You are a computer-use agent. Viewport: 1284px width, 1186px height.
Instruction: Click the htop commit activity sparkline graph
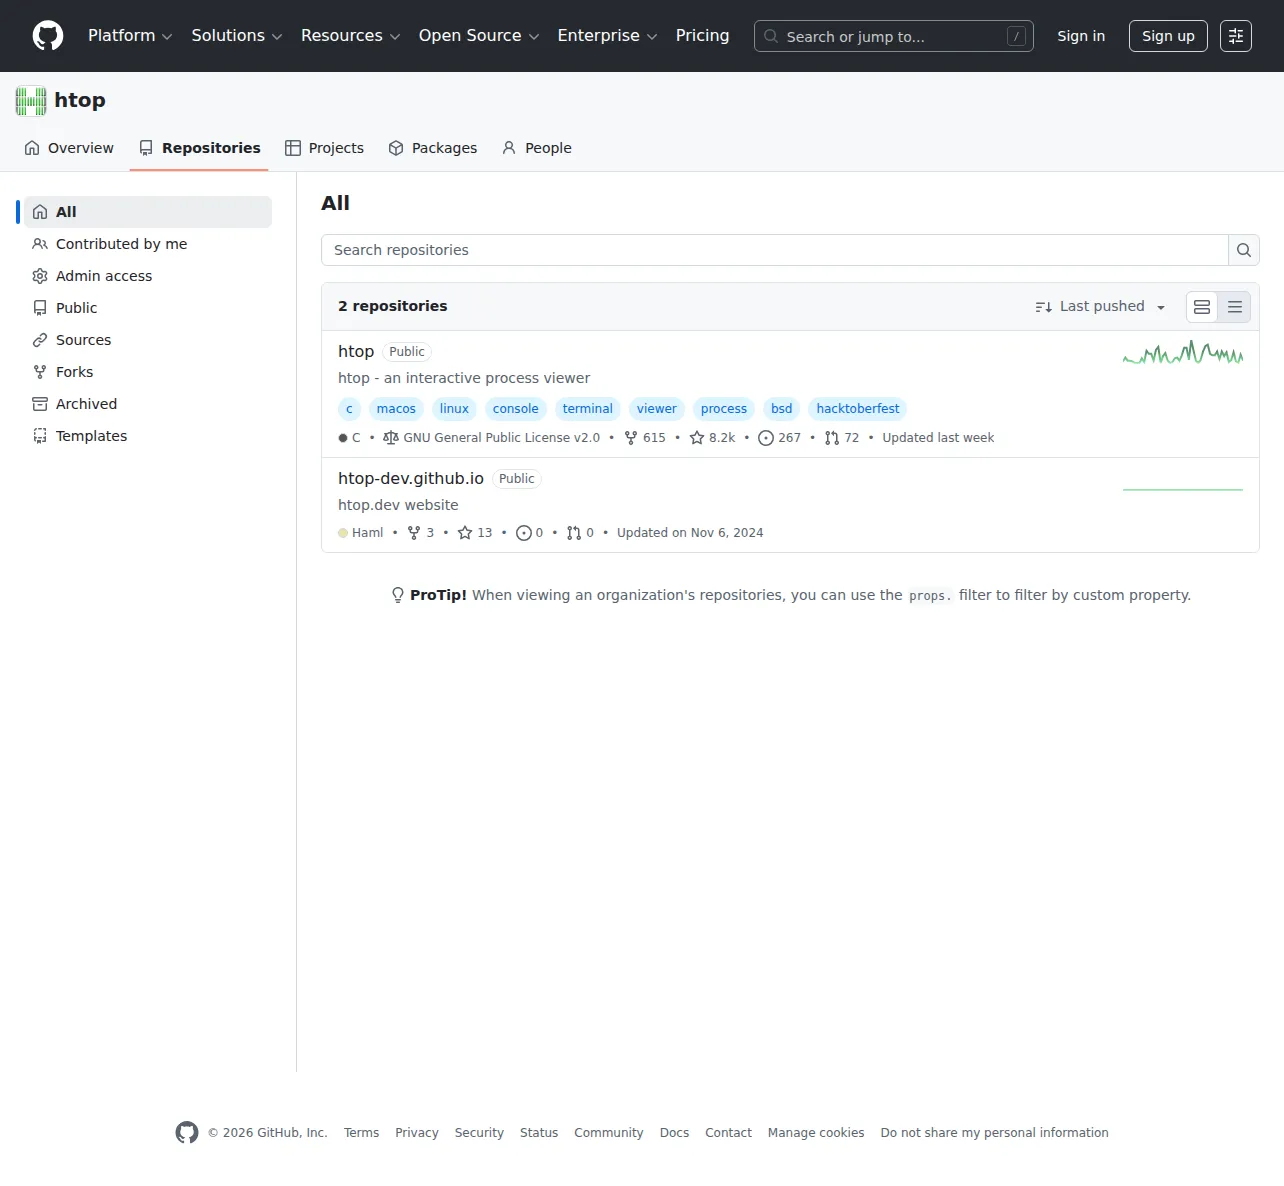[x=1183, y=353]
